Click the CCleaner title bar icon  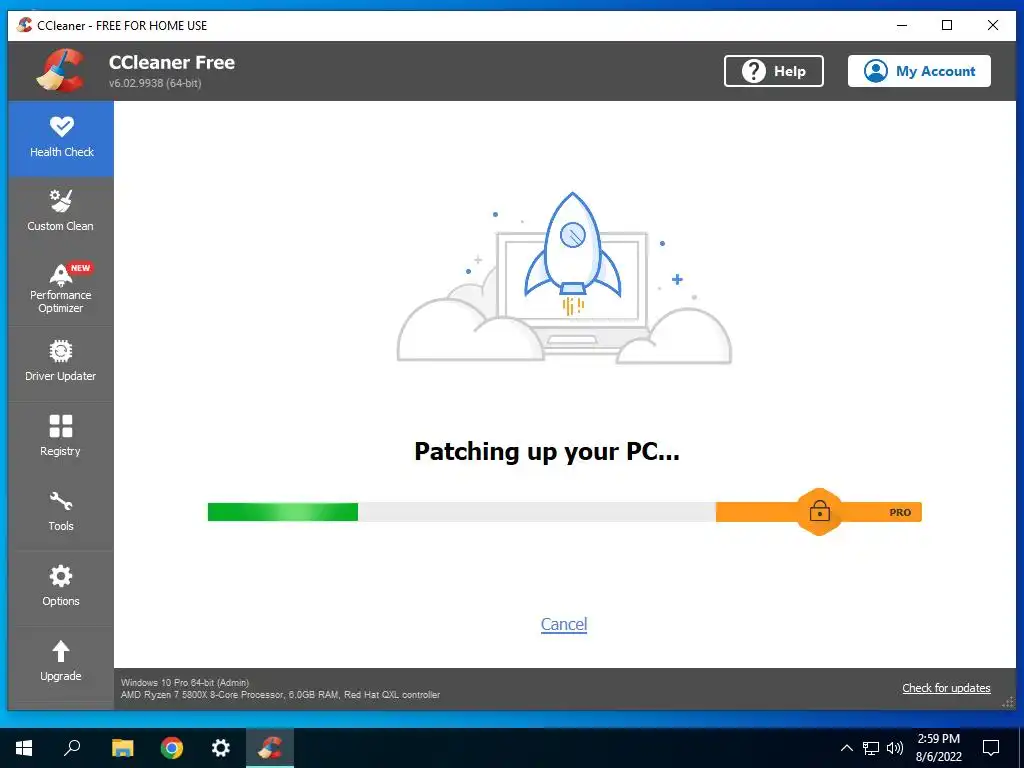pyautogui.click(x=25, y=25)
